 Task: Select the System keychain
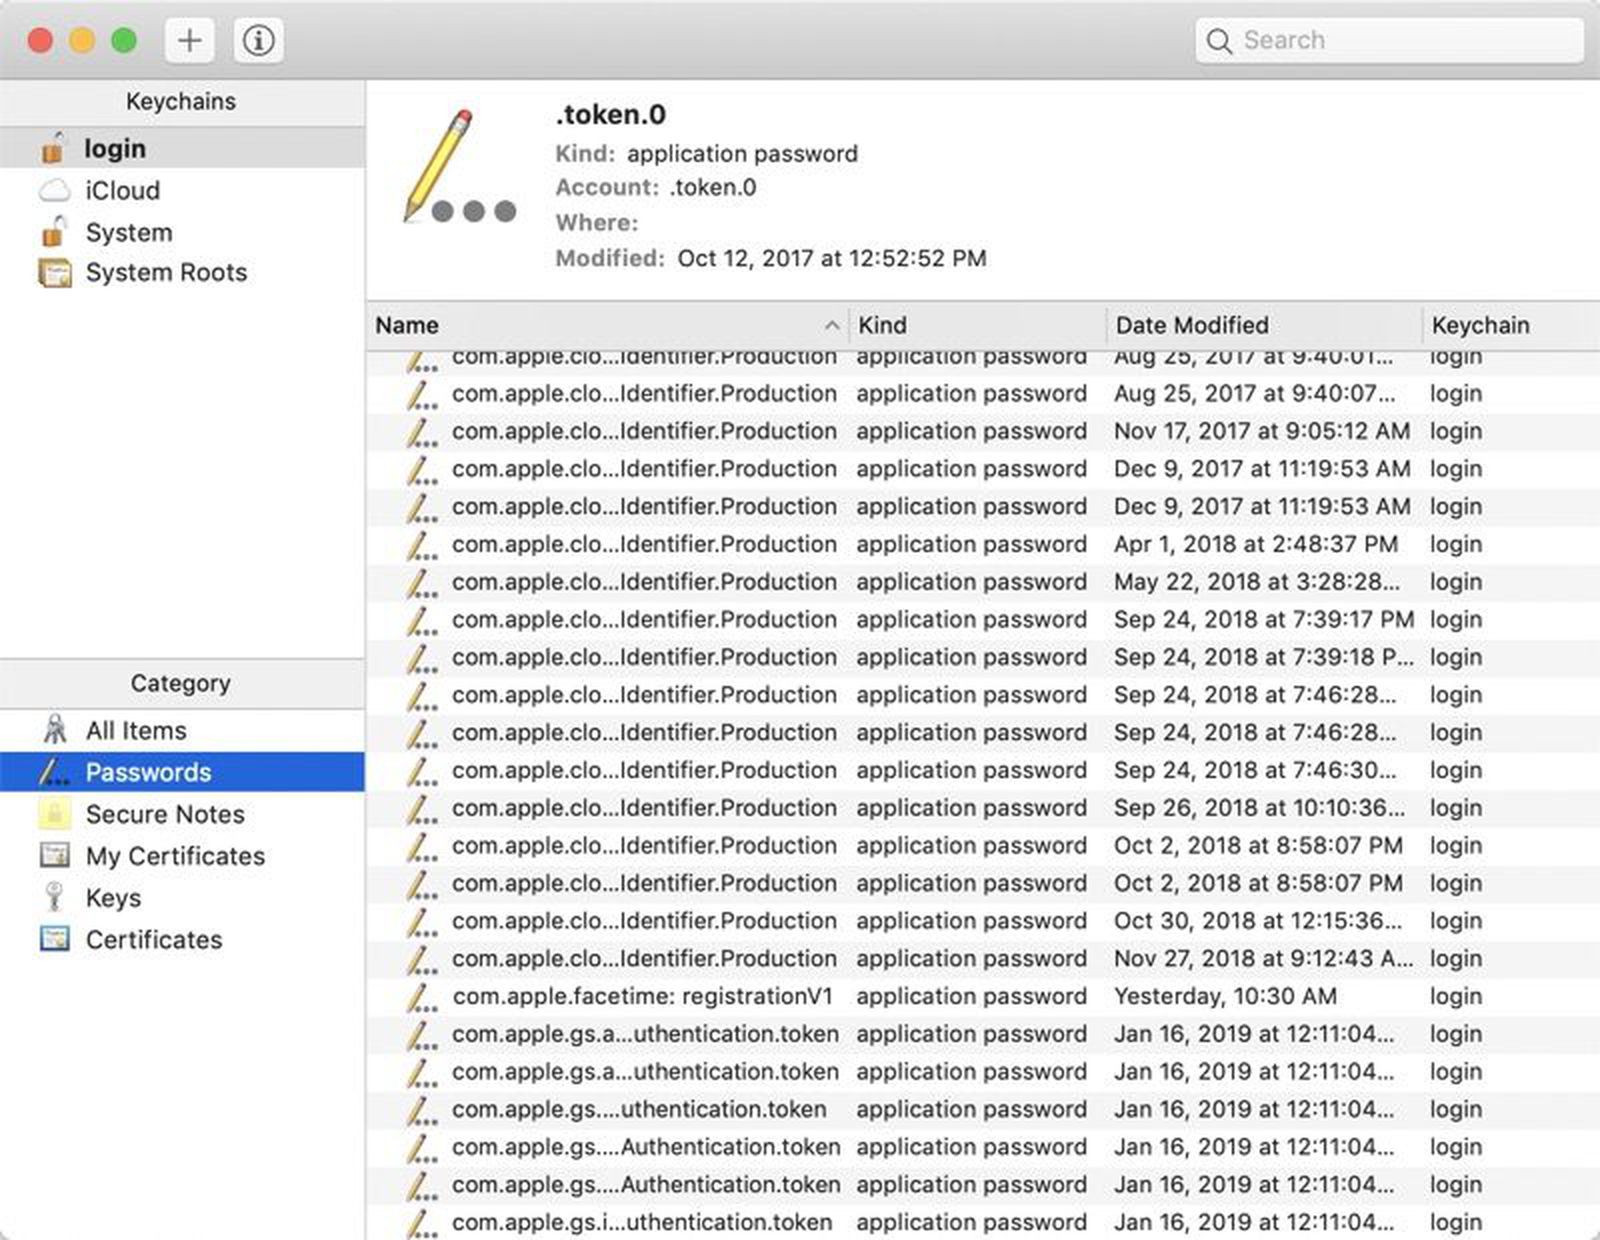click(129, 232)
